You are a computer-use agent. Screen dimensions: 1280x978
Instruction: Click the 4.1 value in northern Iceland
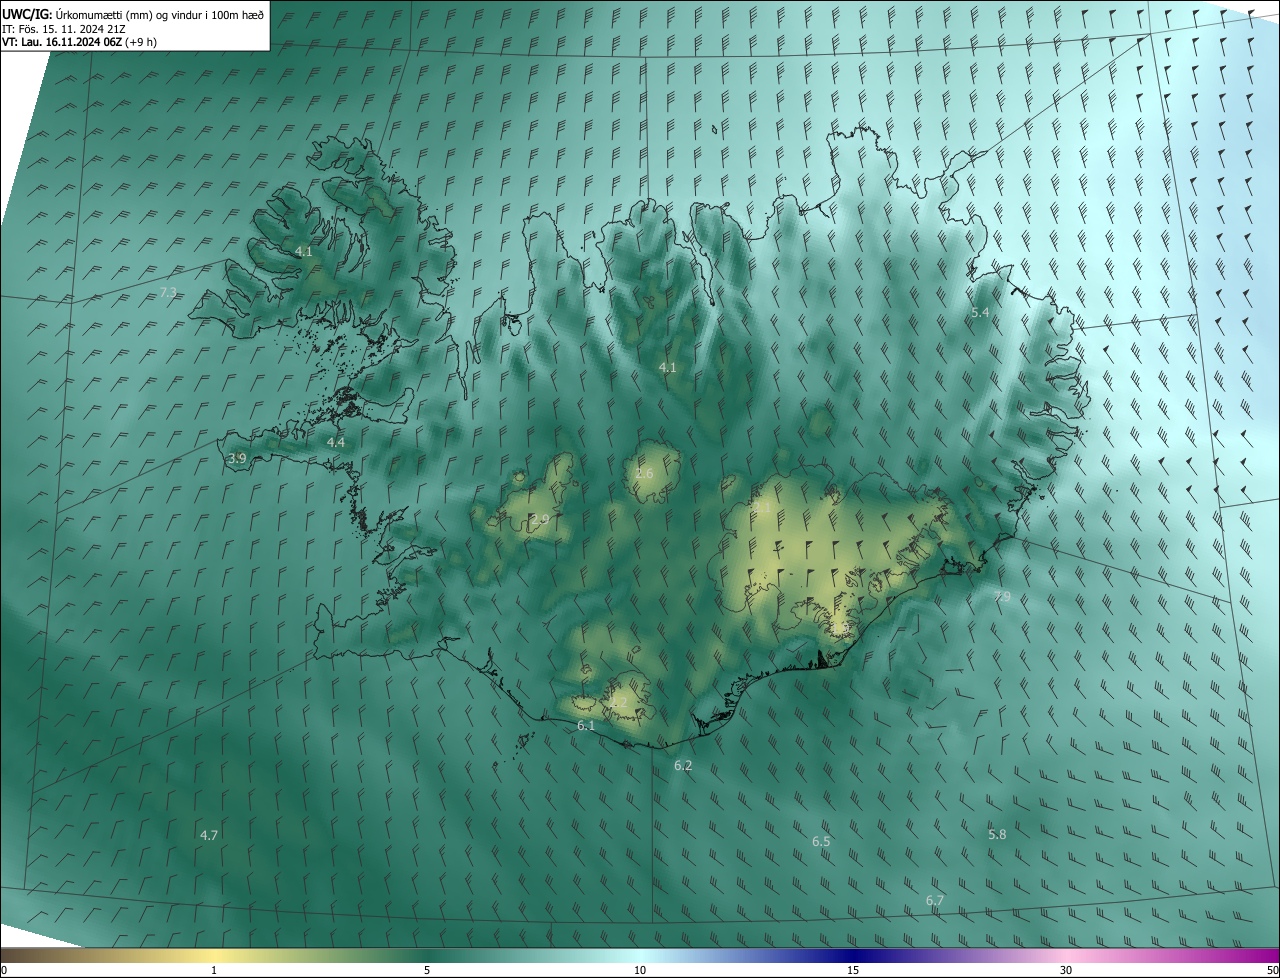pos(668,367)
